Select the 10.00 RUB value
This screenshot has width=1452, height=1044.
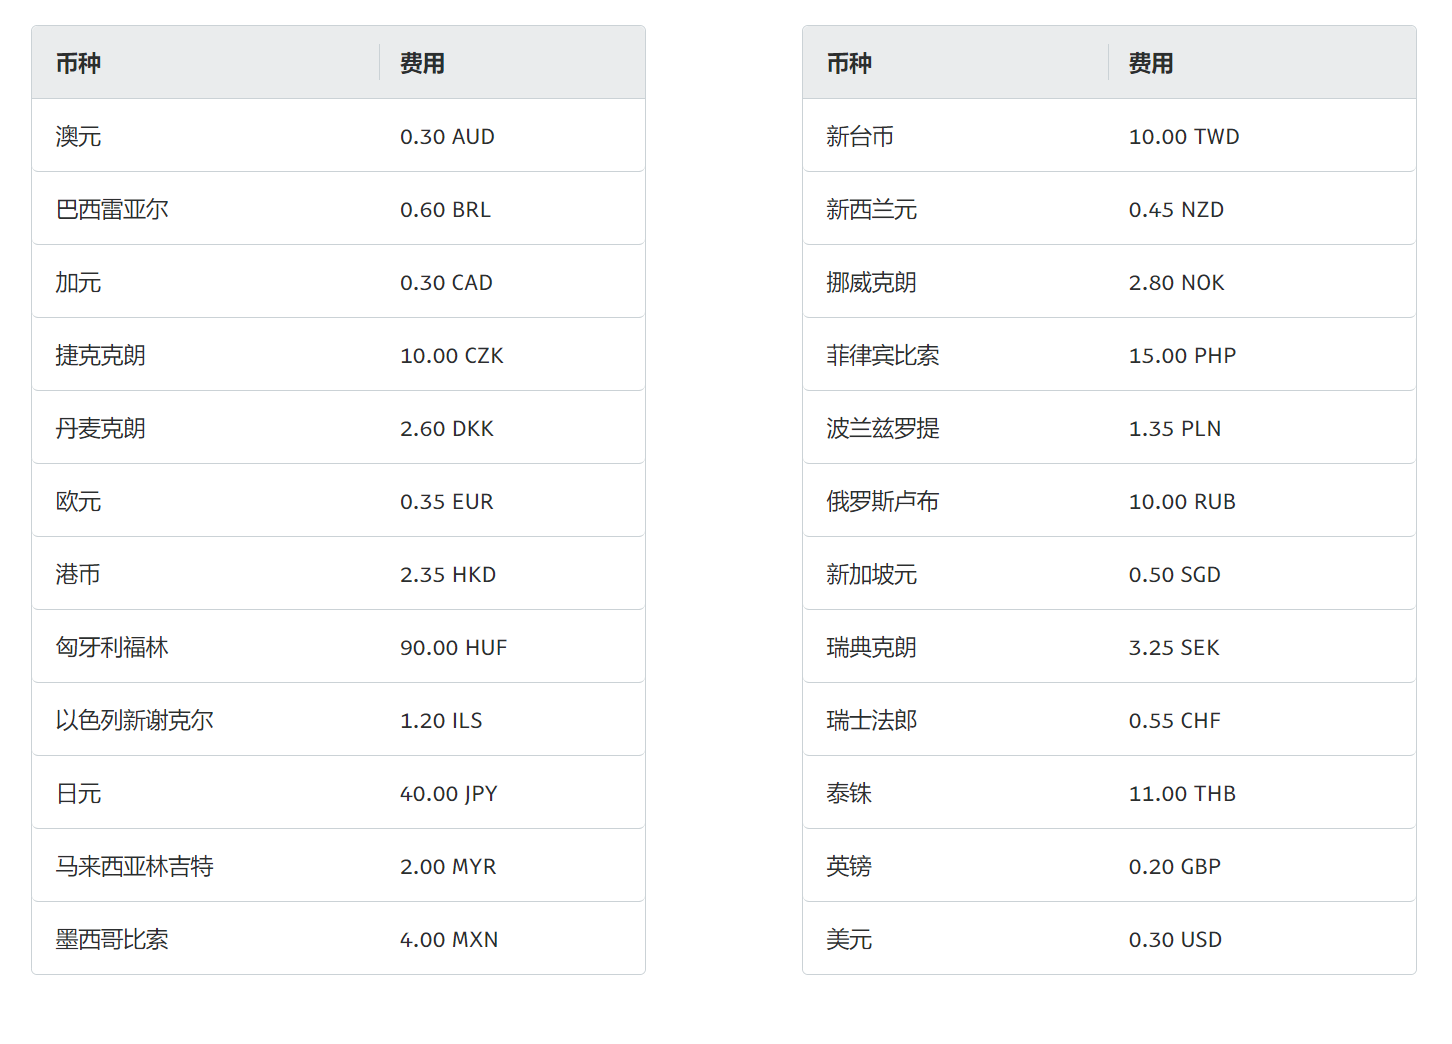click(x=1182, y=501)
